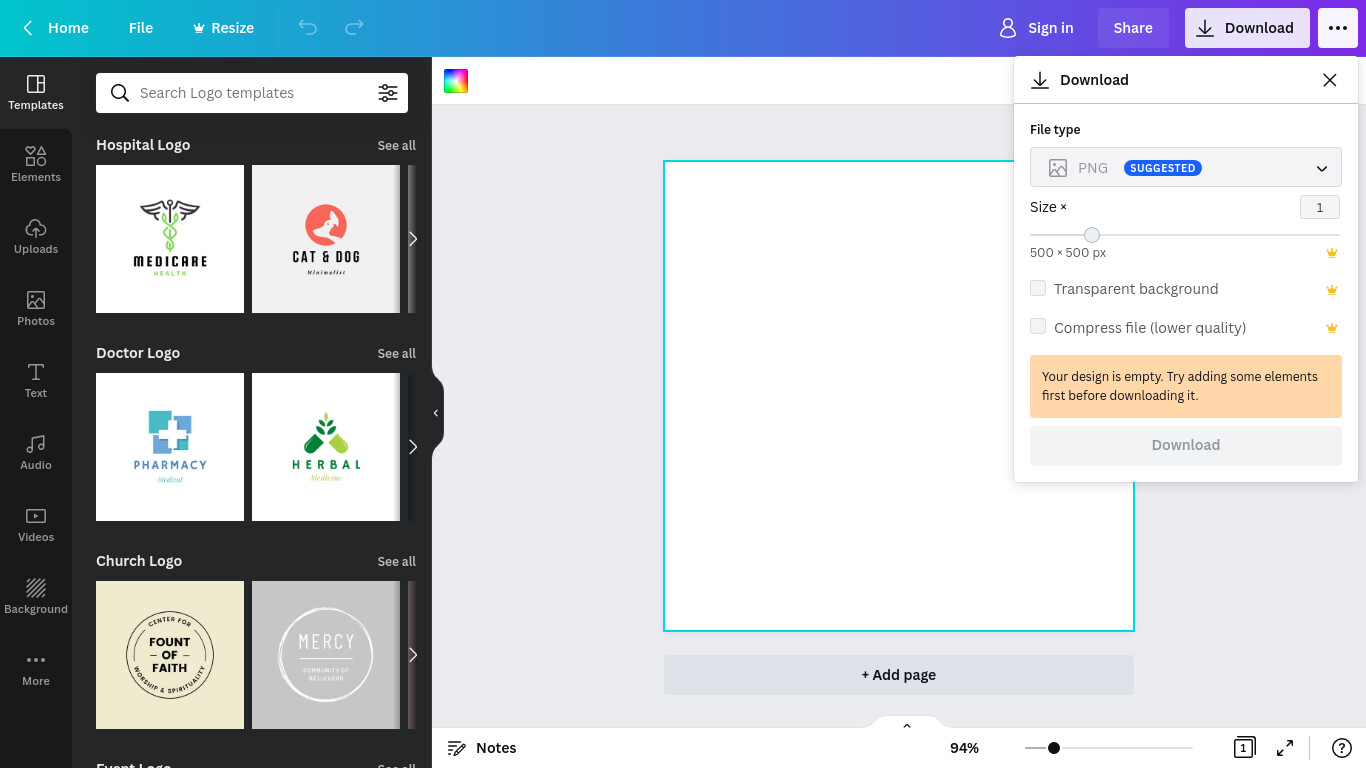The width and height of the screenshot is (1366, 768).
Task: Open the Templates sidebar panel
Action: (36, 92)
